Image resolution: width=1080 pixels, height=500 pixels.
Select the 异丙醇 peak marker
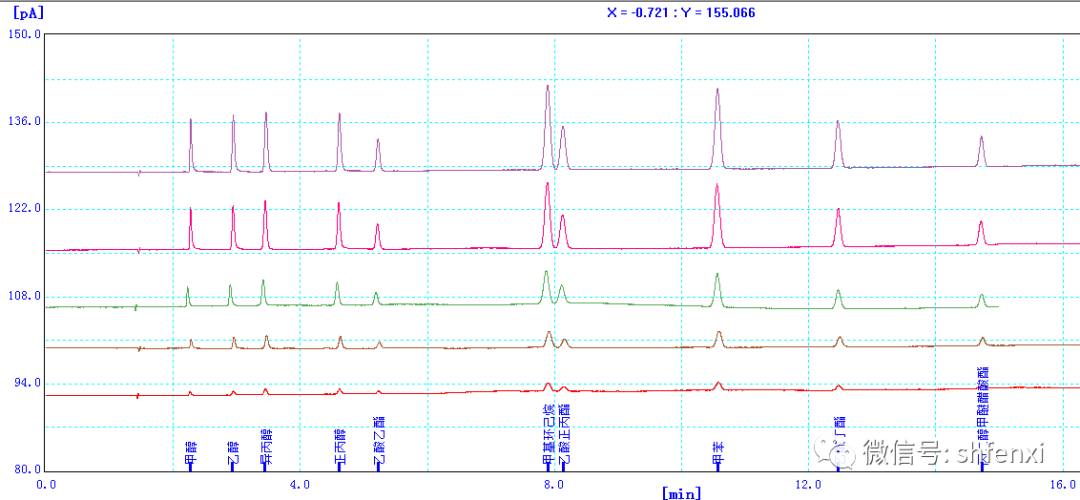[266, 448]
